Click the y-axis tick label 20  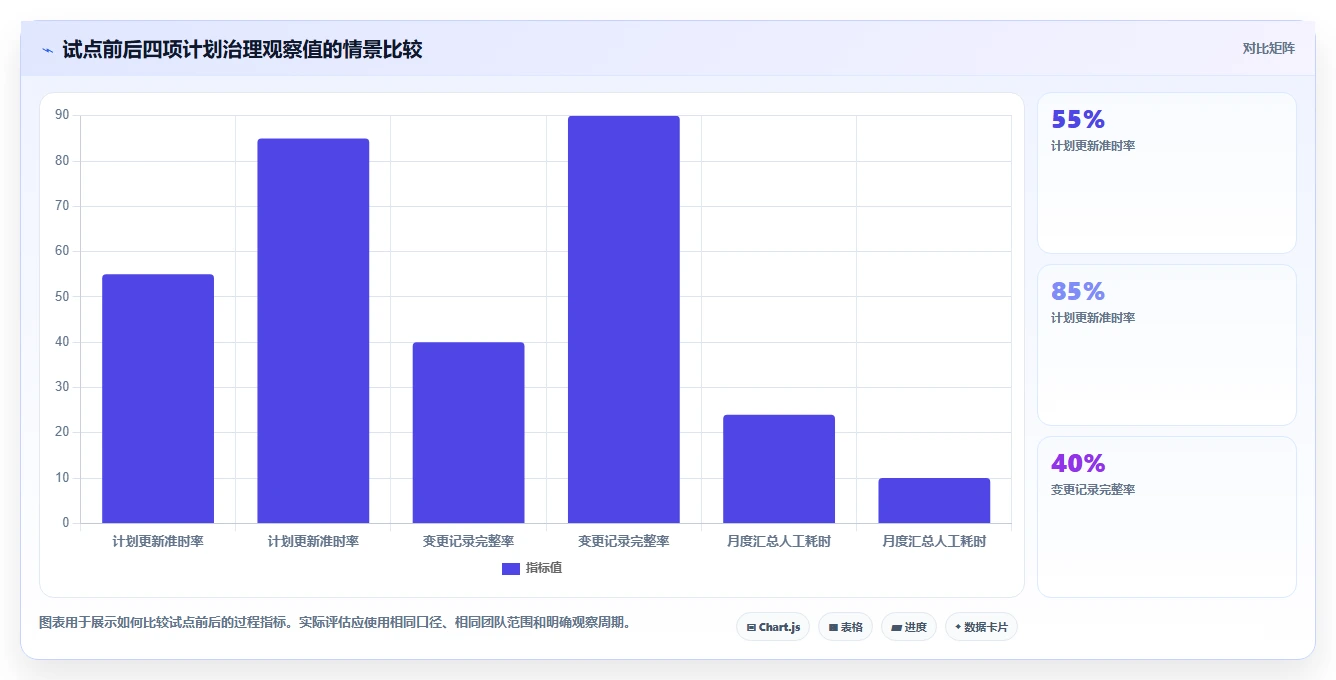click(62, 433)
